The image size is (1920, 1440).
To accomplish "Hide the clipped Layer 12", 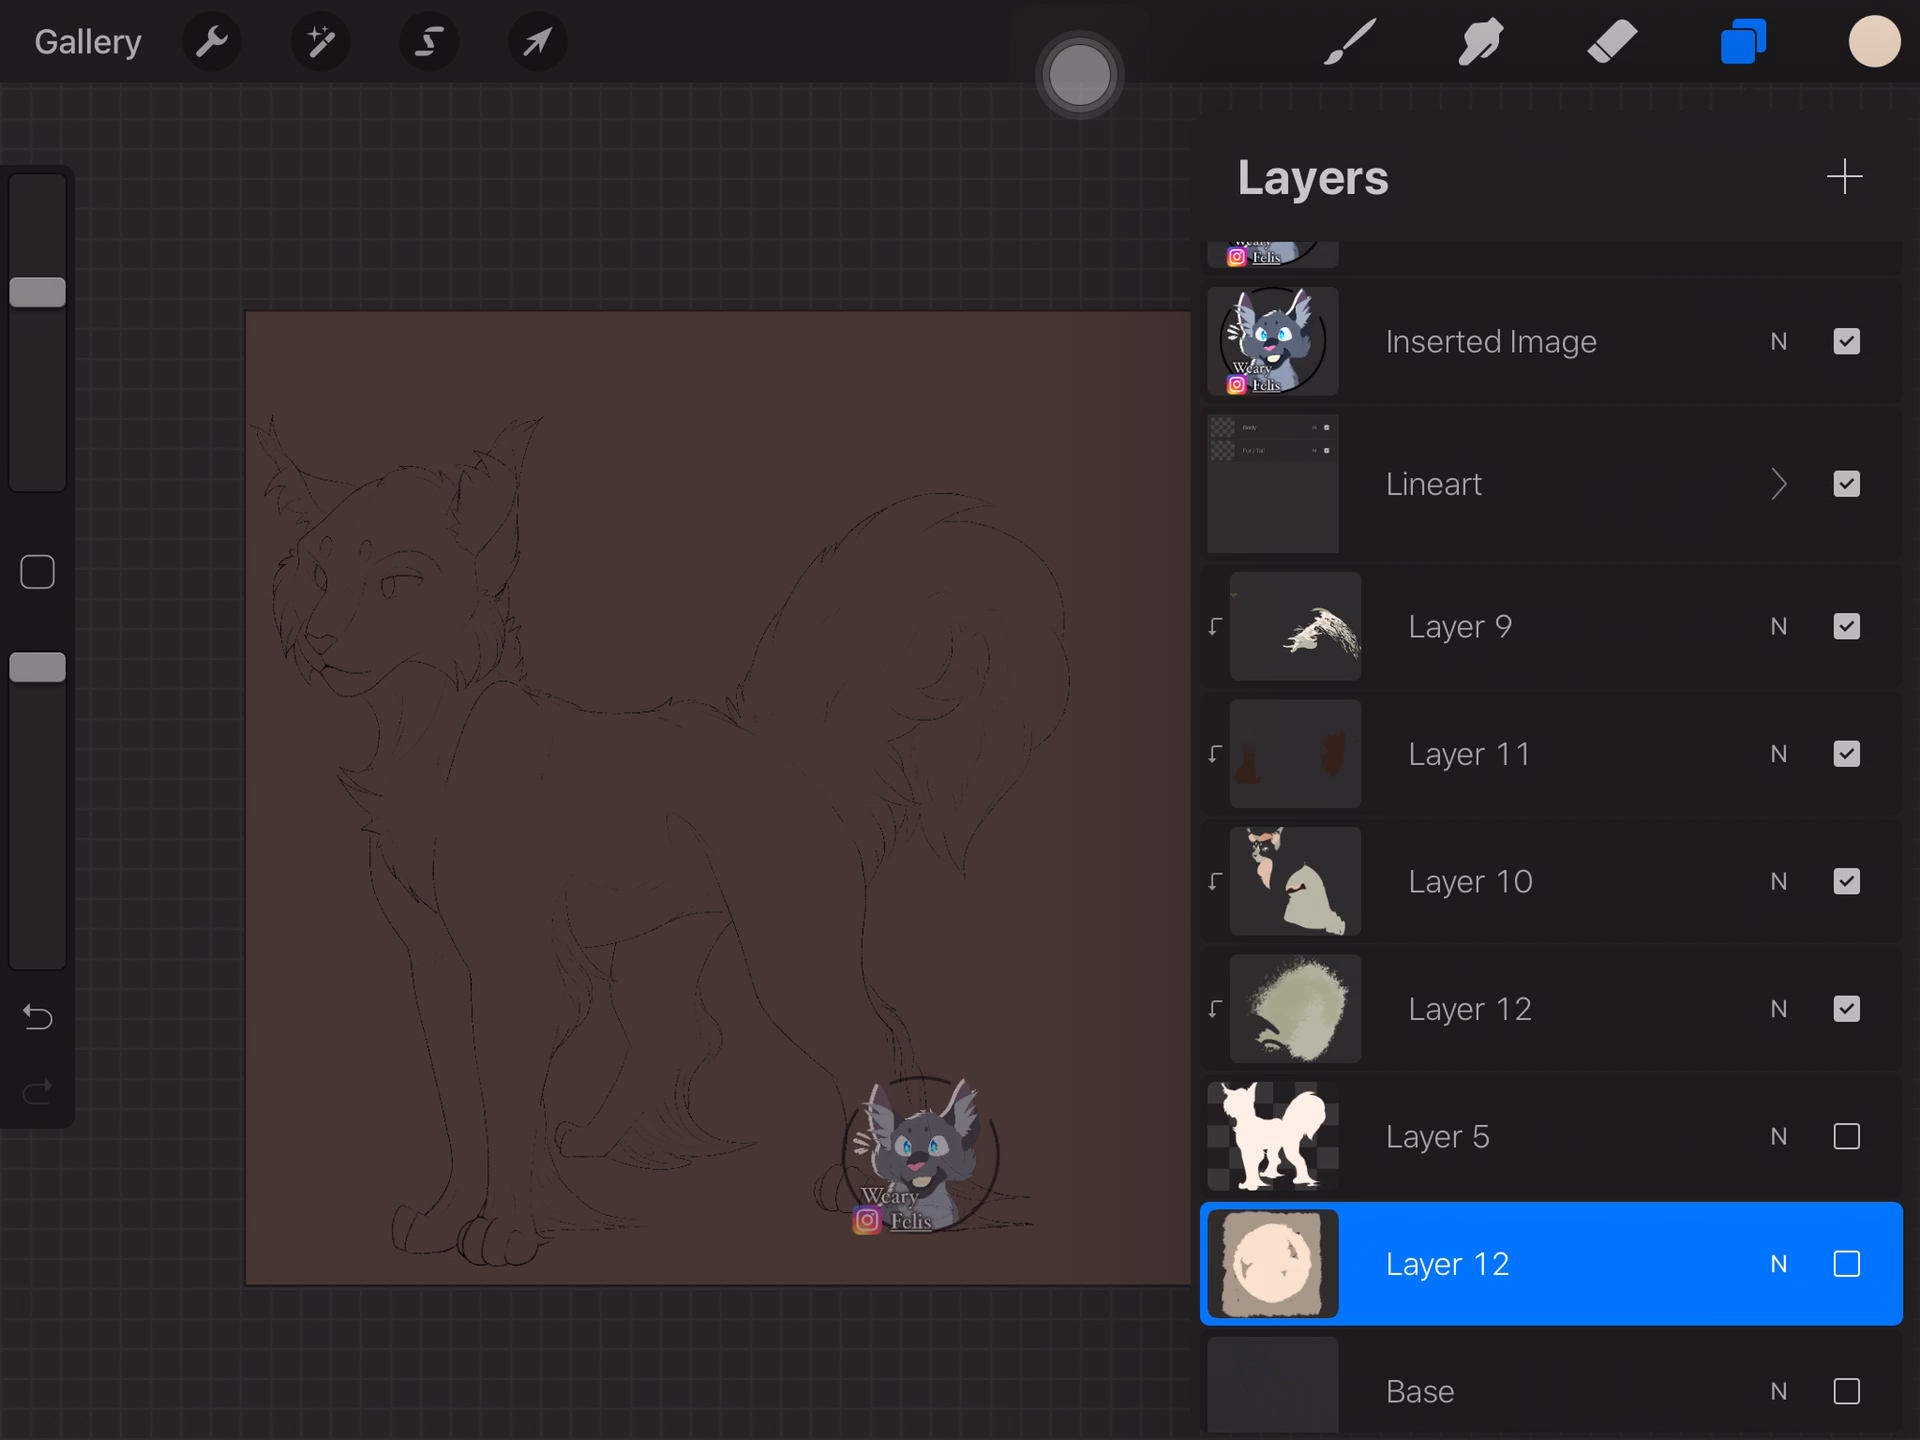I will [1846, 1009].
